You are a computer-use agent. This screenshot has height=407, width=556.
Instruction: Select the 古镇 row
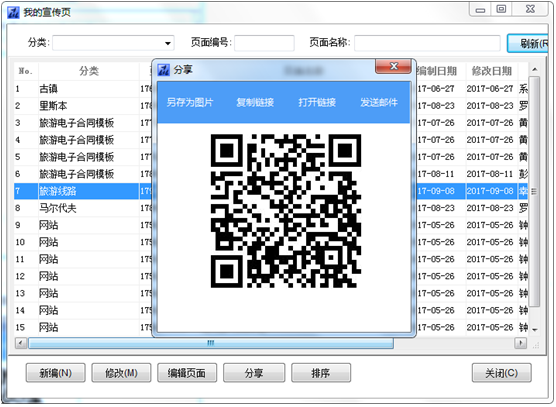tap(271, 89)
